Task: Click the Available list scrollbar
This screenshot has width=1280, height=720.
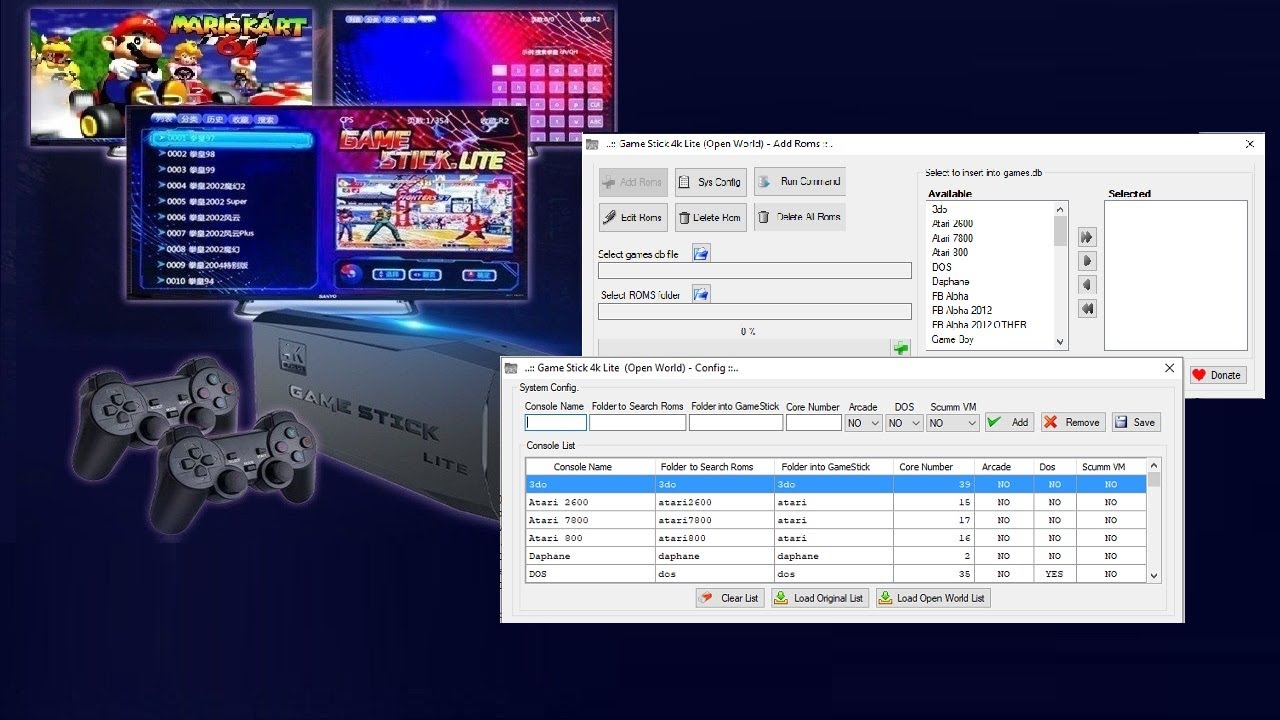Action: pos(1060,275)
